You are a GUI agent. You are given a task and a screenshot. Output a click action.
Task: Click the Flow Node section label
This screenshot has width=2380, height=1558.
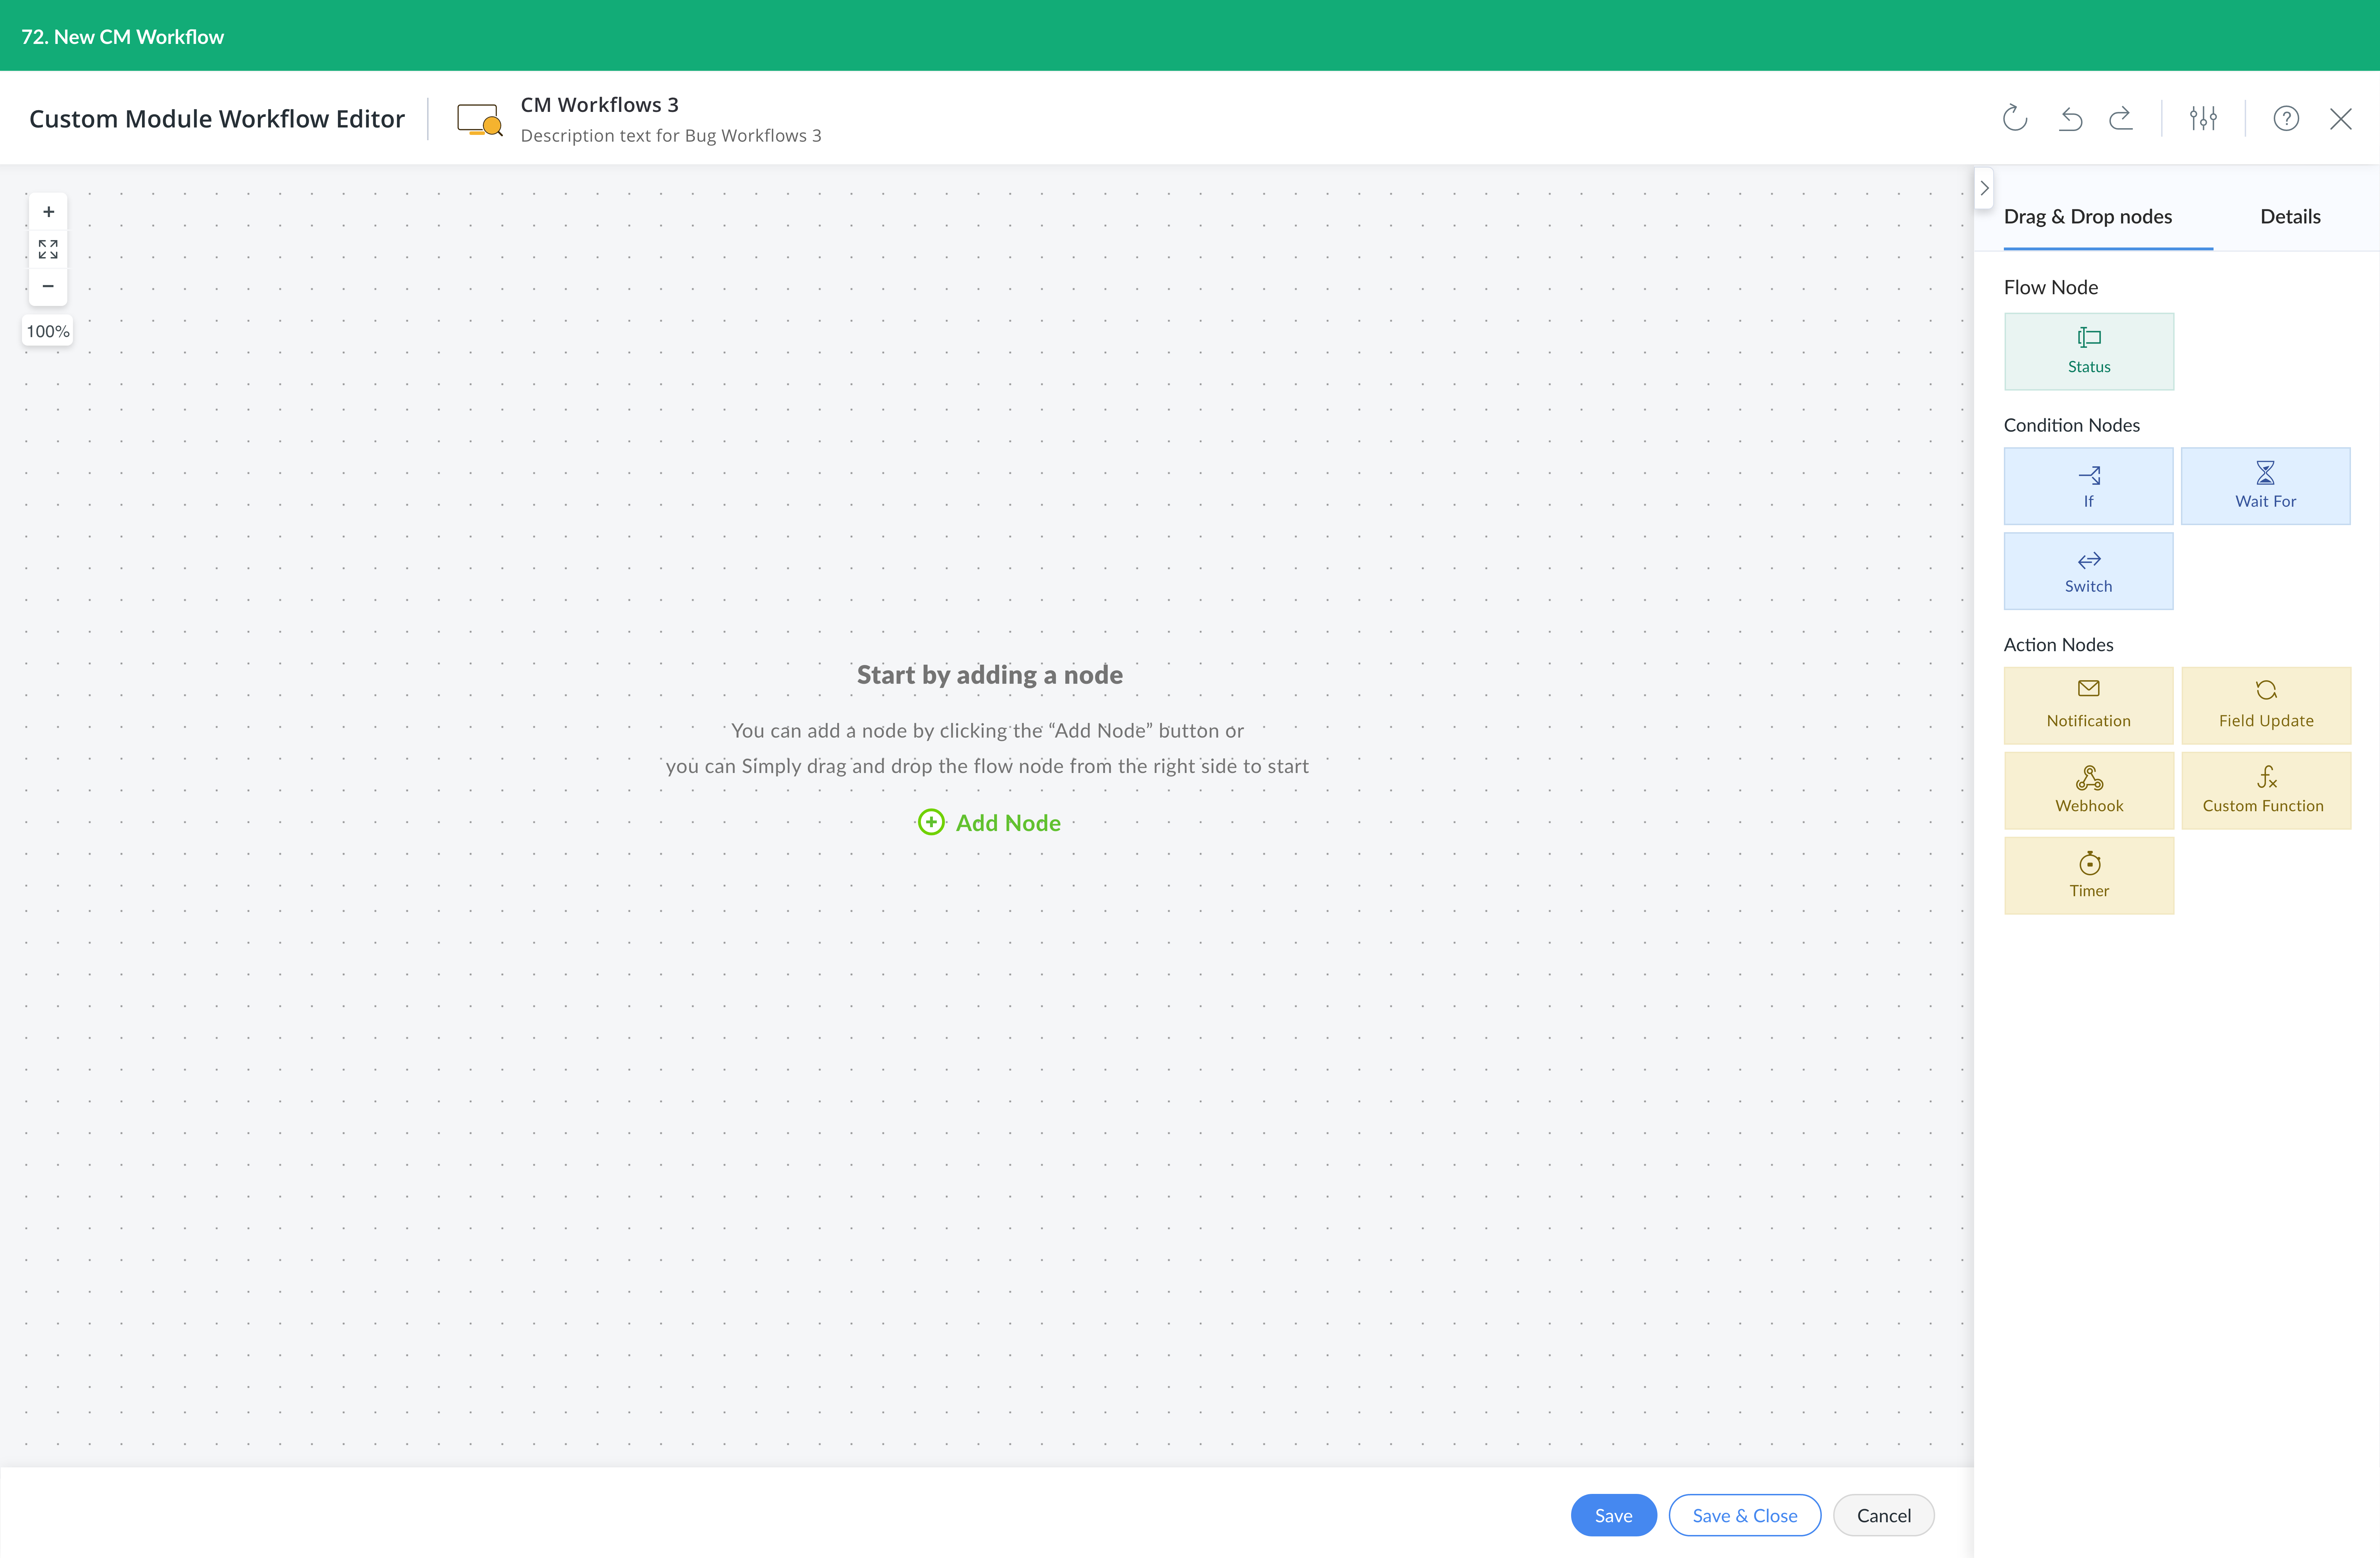(x=2051, y=288)
